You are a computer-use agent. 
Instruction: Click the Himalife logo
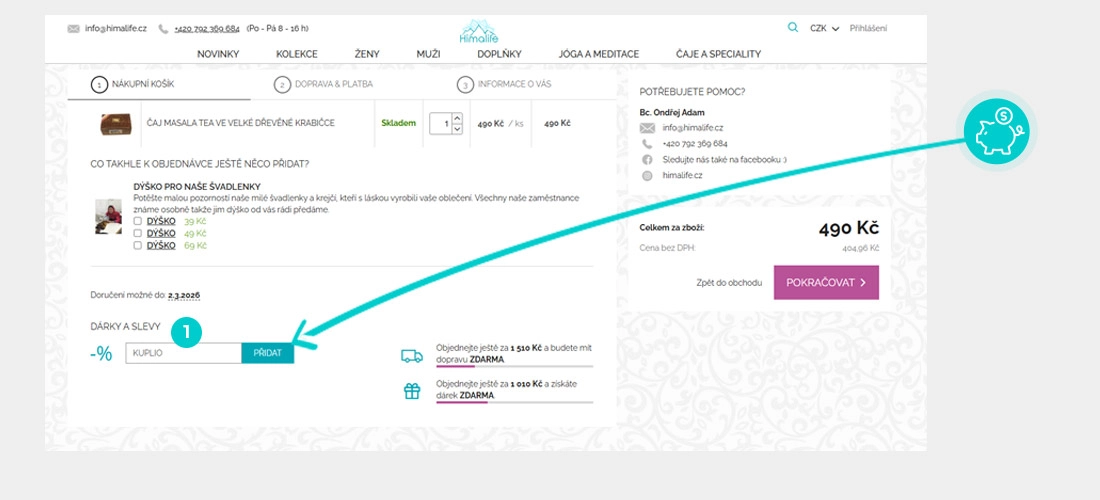coord(478,32)
